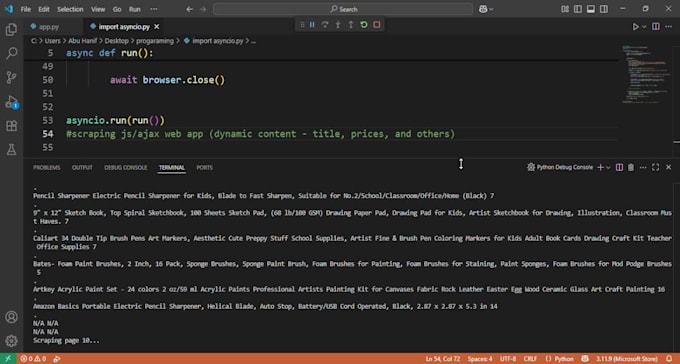Click the progaraming breadcrumb folder

tap(155, 41)
